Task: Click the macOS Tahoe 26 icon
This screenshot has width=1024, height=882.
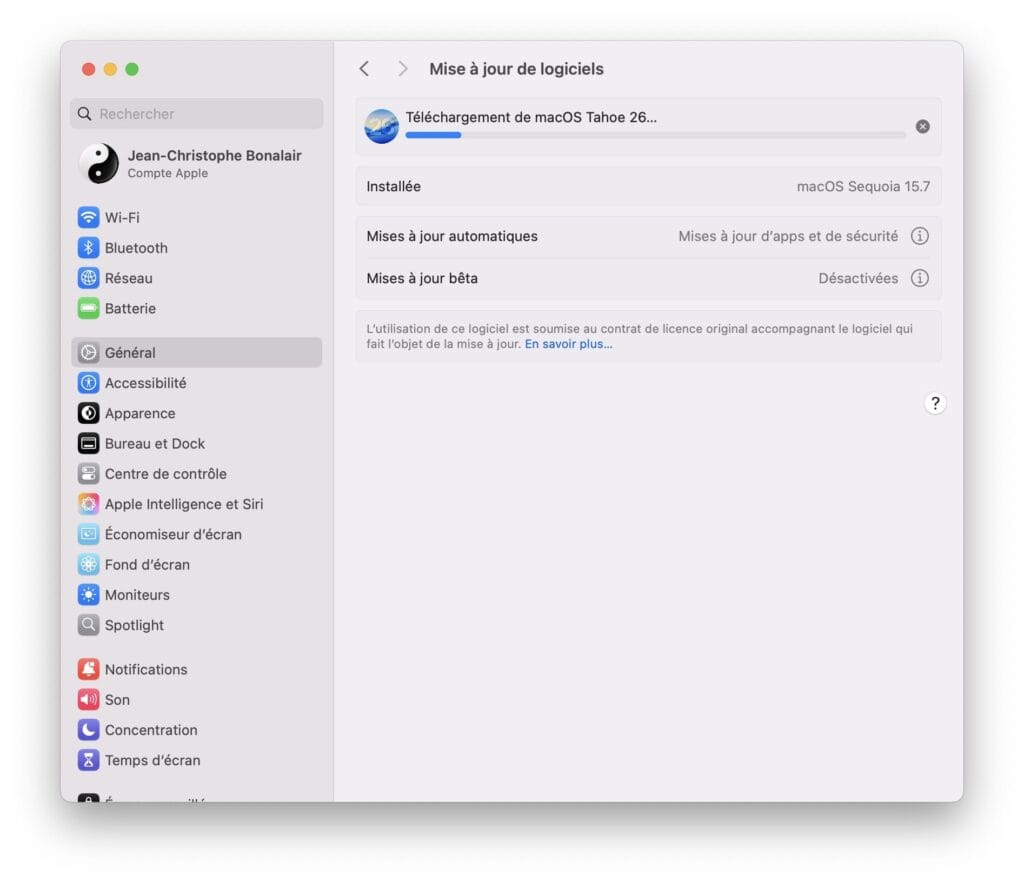Action: pyautogui.click(x=381, y=127)
